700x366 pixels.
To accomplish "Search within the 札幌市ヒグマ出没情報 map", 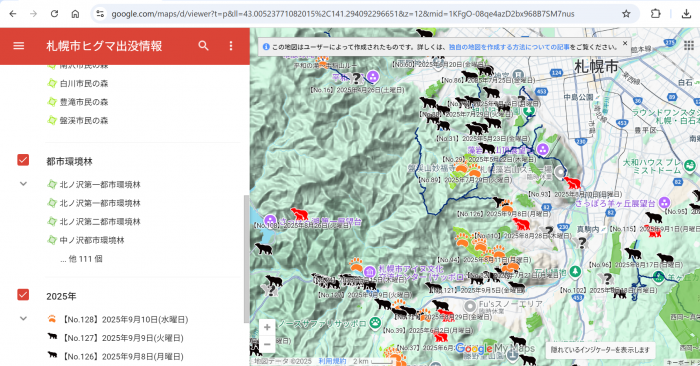I will 204,46.
